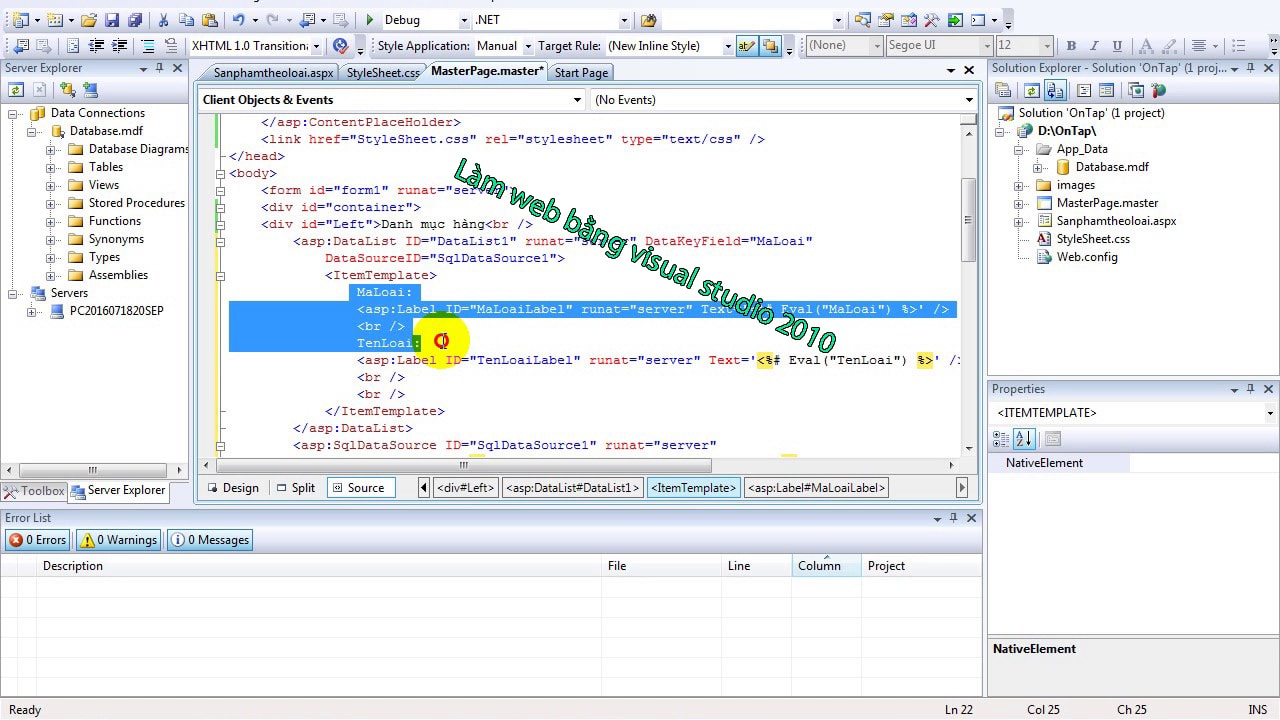The width and height of the screenshot is (1280, 720).
Task: Open the Start Page tab
Action: click(x=580, y=72)
